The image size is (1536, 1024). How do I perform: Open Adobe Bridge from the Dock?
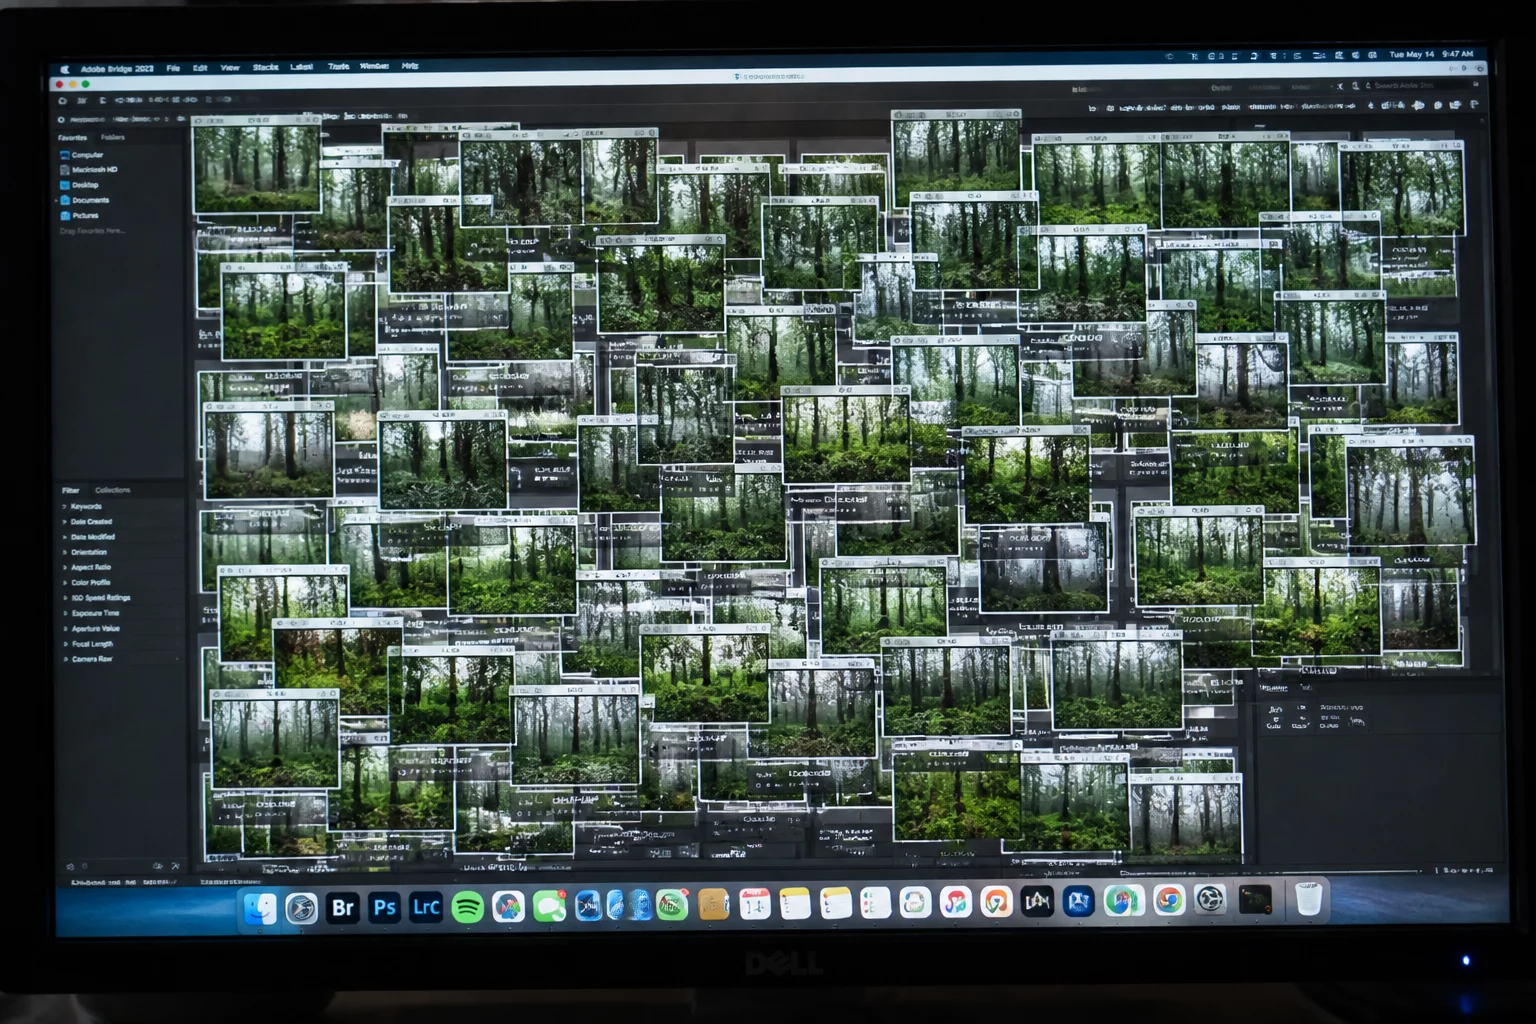coord(343,907)
